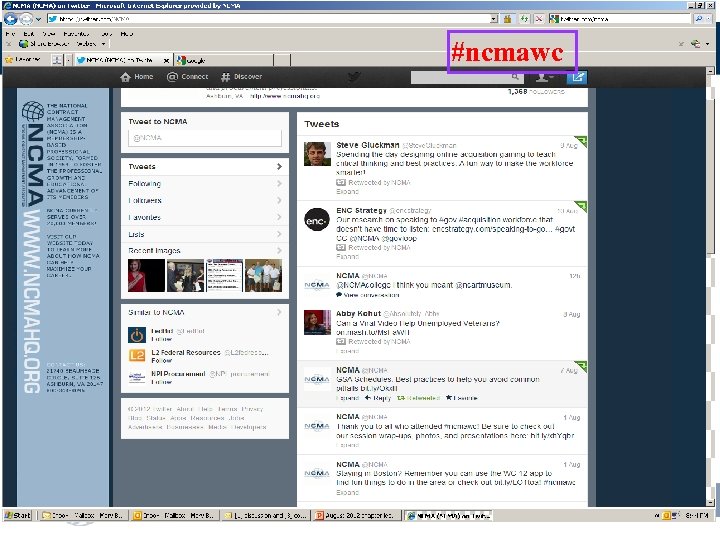Open the red dress recent image thumbnail
The height and width of the screenshot is (540, 720).
pyautogui.click(x=146, y=276)
